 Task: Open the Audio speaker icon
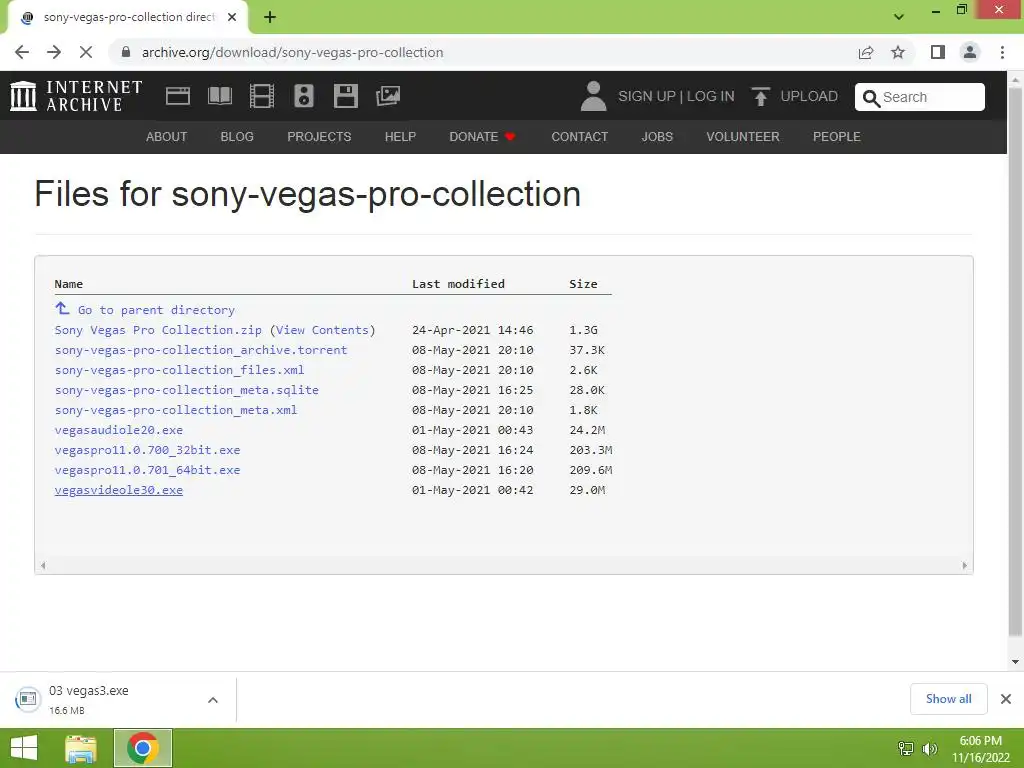point(304,96)
